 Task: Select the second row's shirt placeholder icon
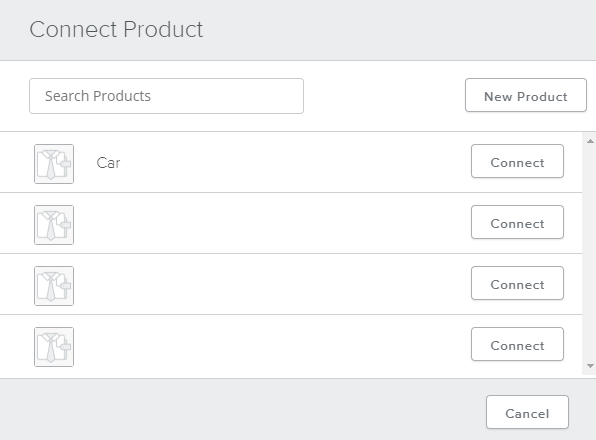point(54,225)
